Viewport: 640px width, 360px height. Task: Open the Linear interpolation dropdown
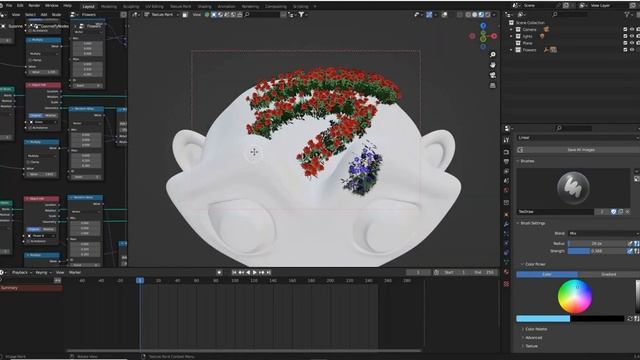[x=578, y=138]
